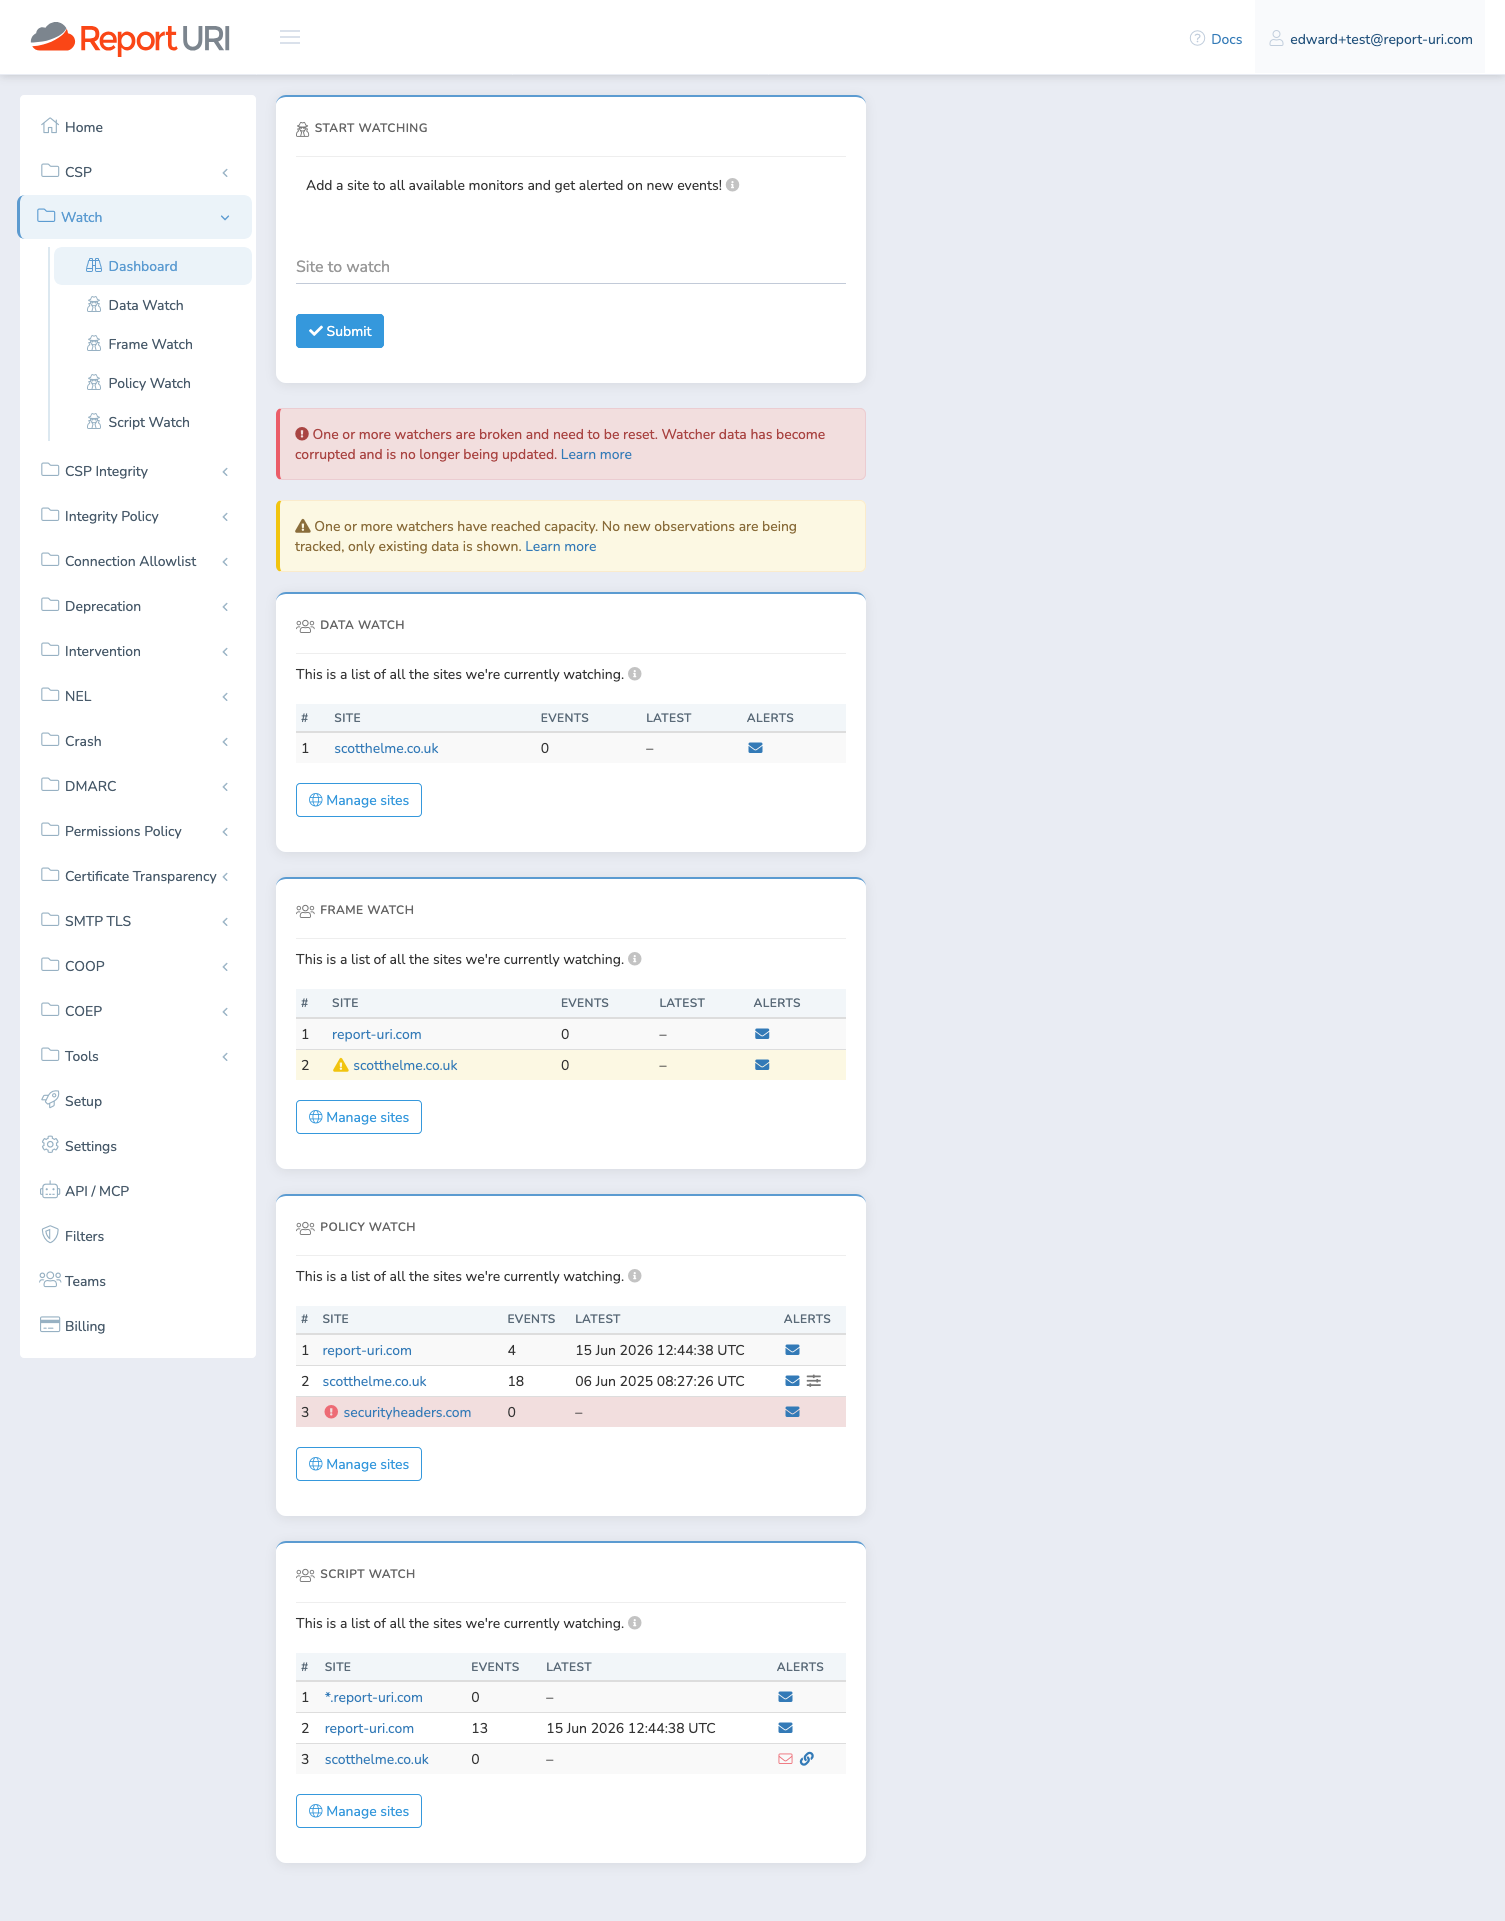This screenshot has width=1505, height=1921.
Task: Toggle email alert for Frame Watch report-uri.com
Action: (762, 1034)
